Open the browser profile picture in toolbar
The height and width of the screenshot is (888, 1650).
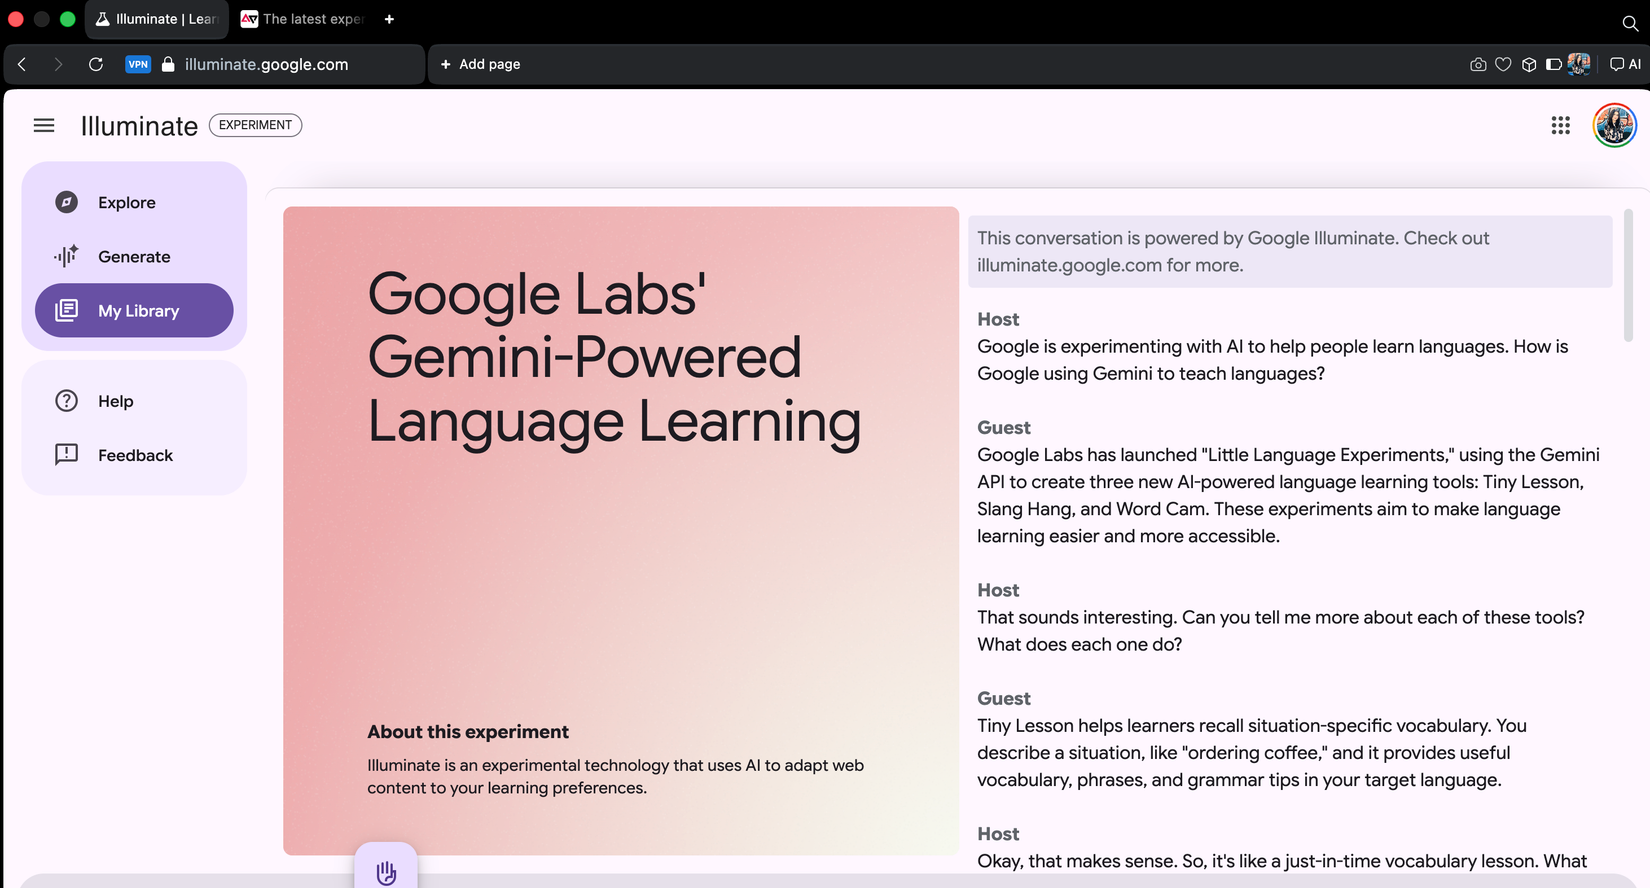click(1579, 64)
